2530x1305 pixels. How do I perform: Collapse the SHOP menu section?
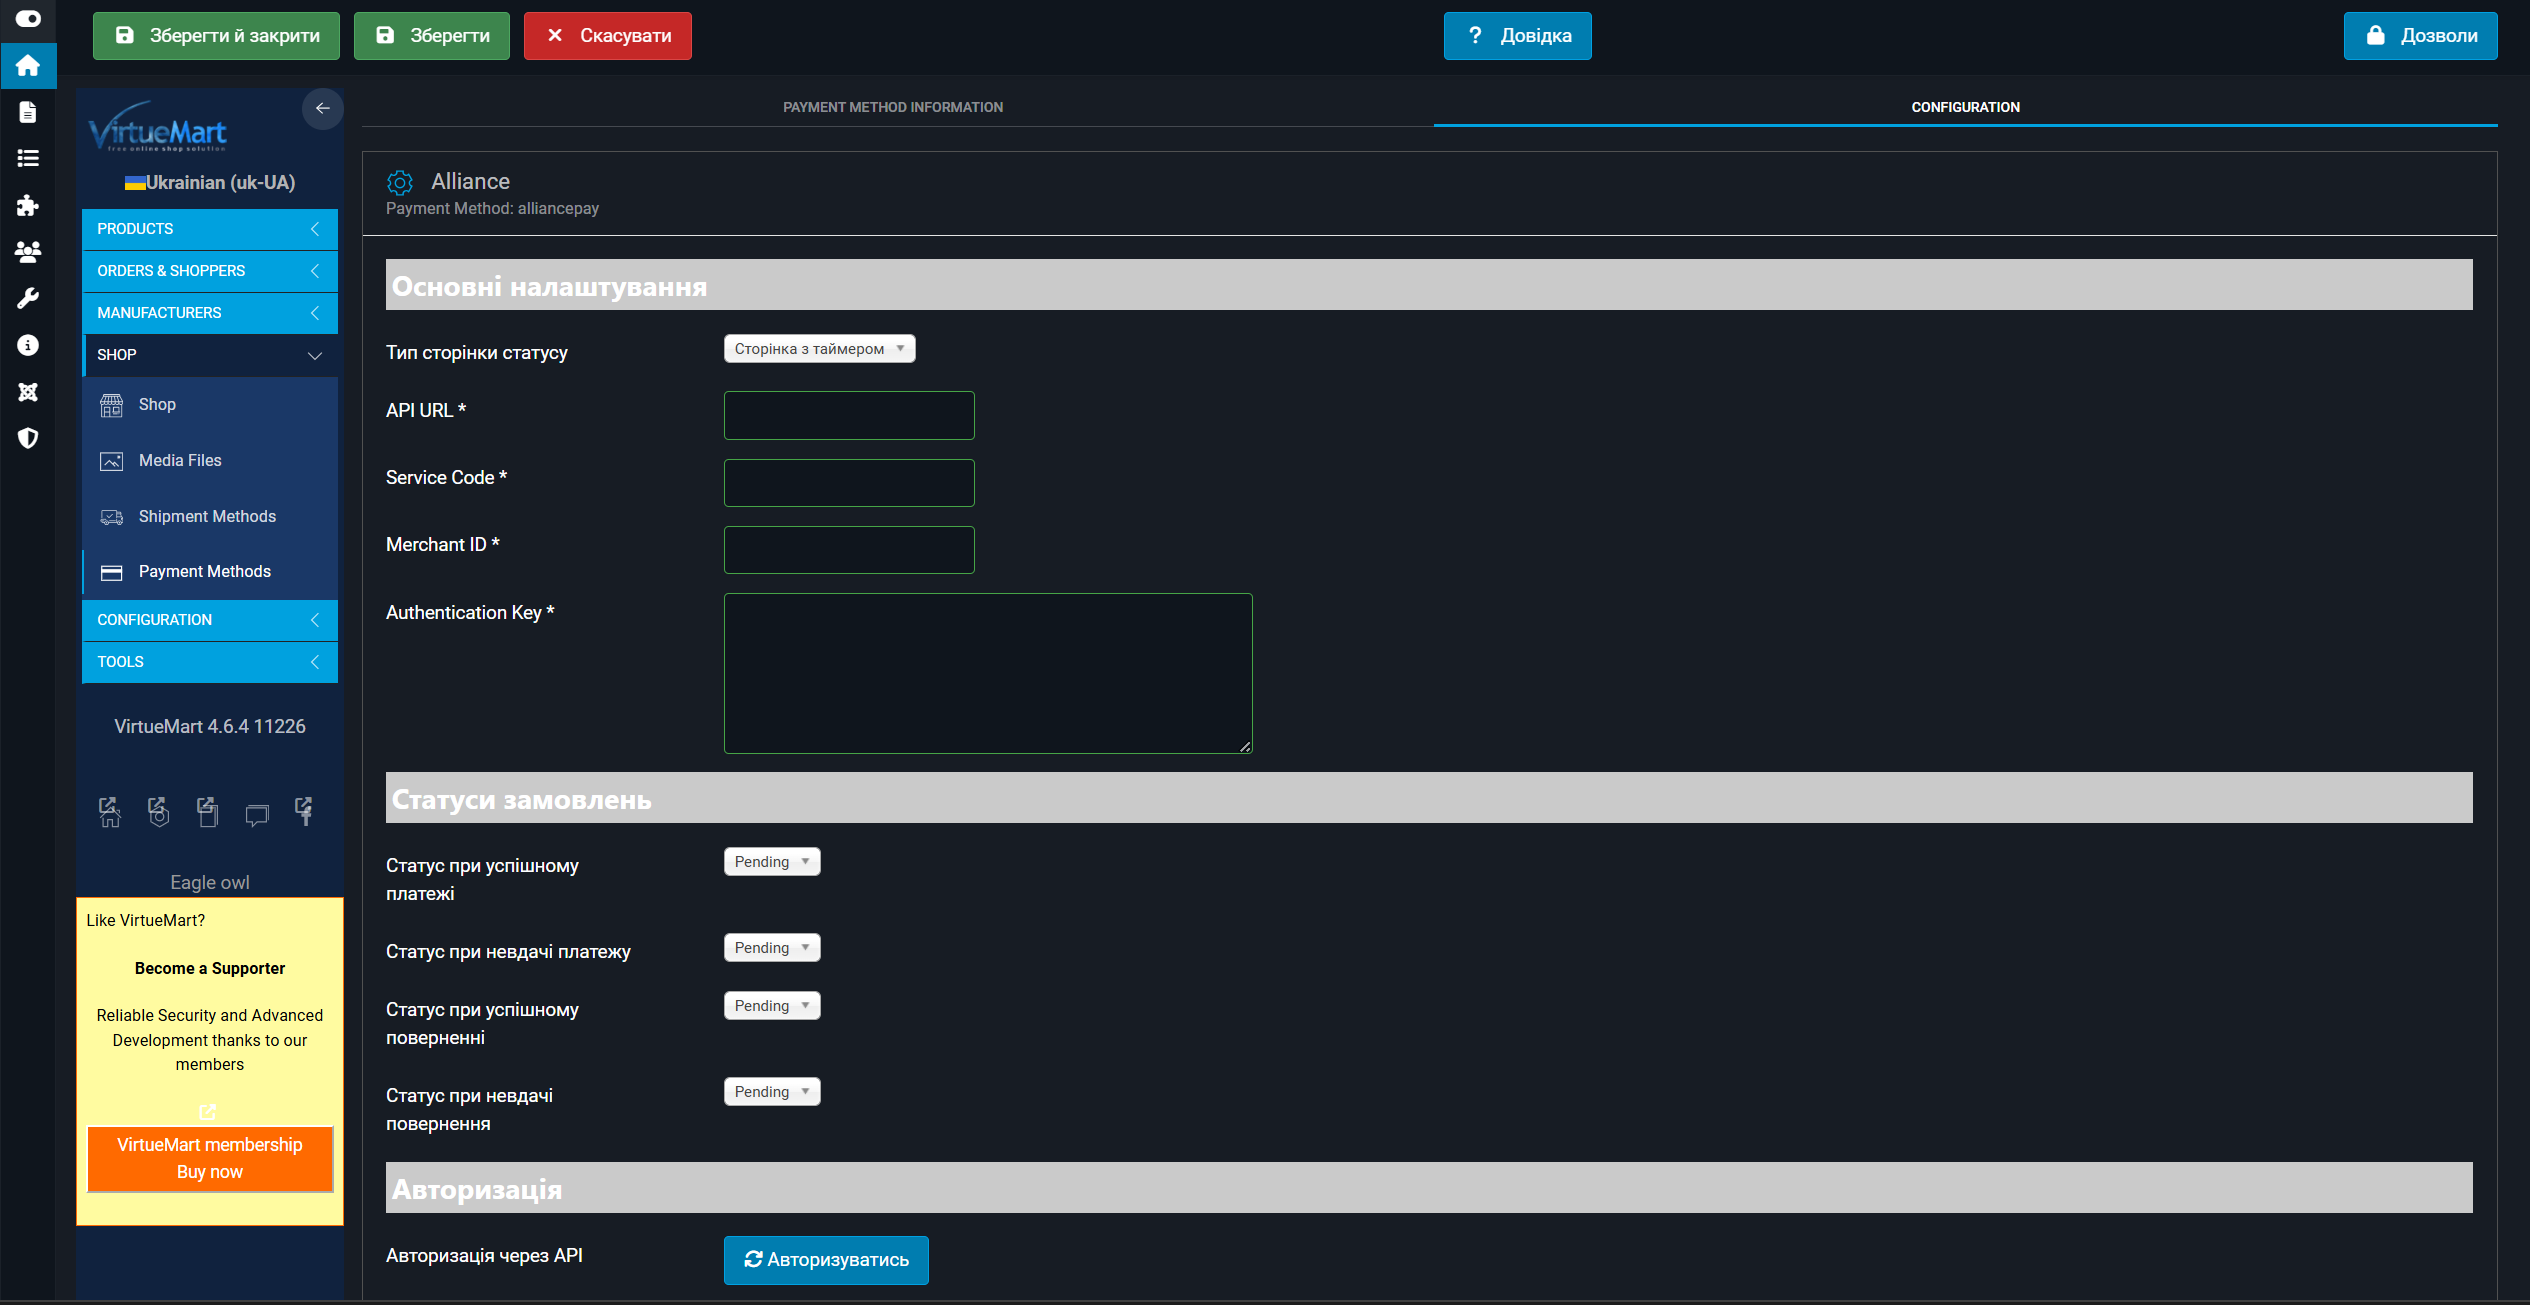(209, 355)
